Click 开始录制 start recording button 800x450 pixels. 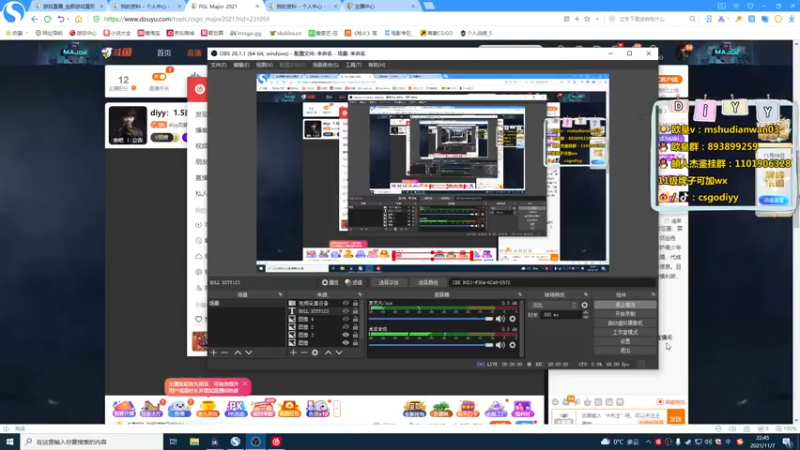tap(625, 314)
